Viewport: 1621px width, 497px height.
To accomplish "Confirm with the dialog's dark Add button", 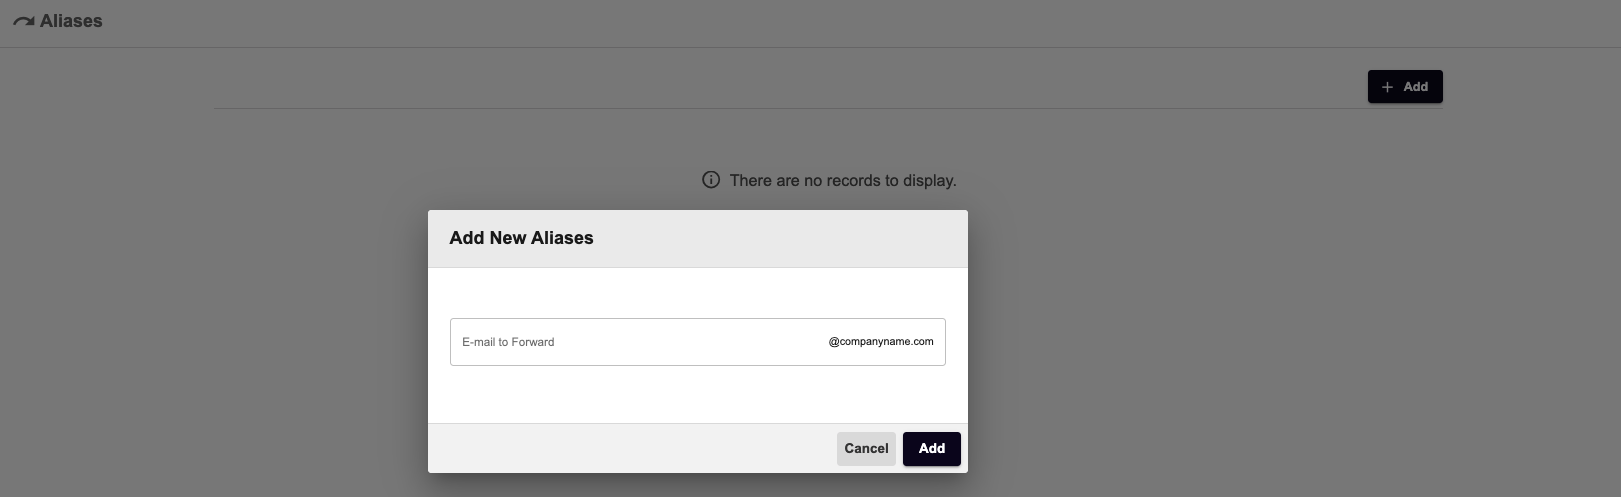I will pyautogui.click(x=932, y=449).
